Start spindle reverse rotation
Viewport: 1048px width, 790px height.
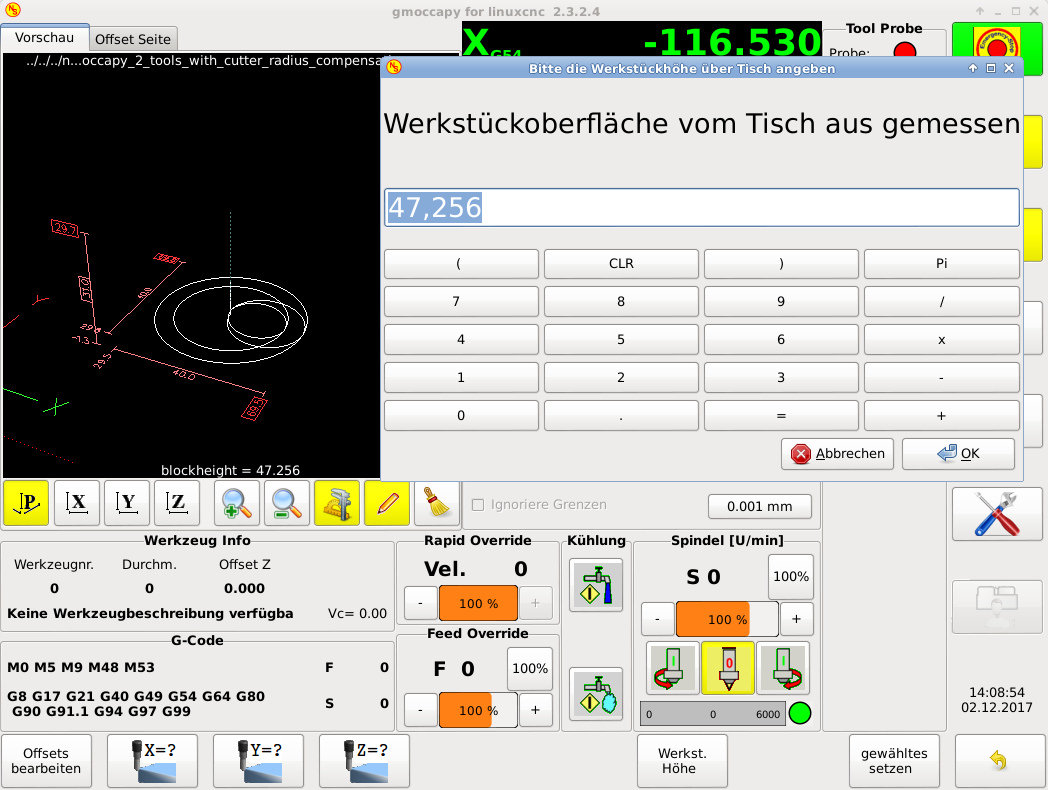click(673, 668)
